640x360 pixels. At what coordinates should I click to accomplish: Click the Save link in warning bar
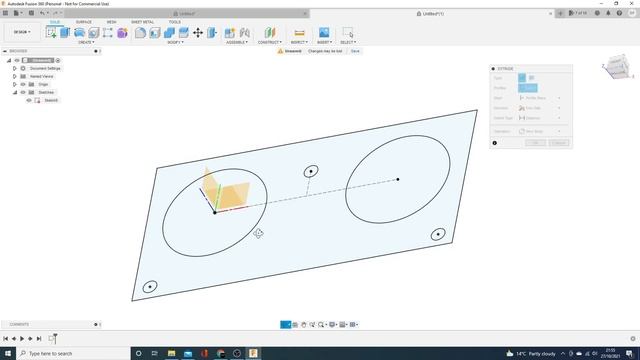pyautogui.click(x=355, y=51)
